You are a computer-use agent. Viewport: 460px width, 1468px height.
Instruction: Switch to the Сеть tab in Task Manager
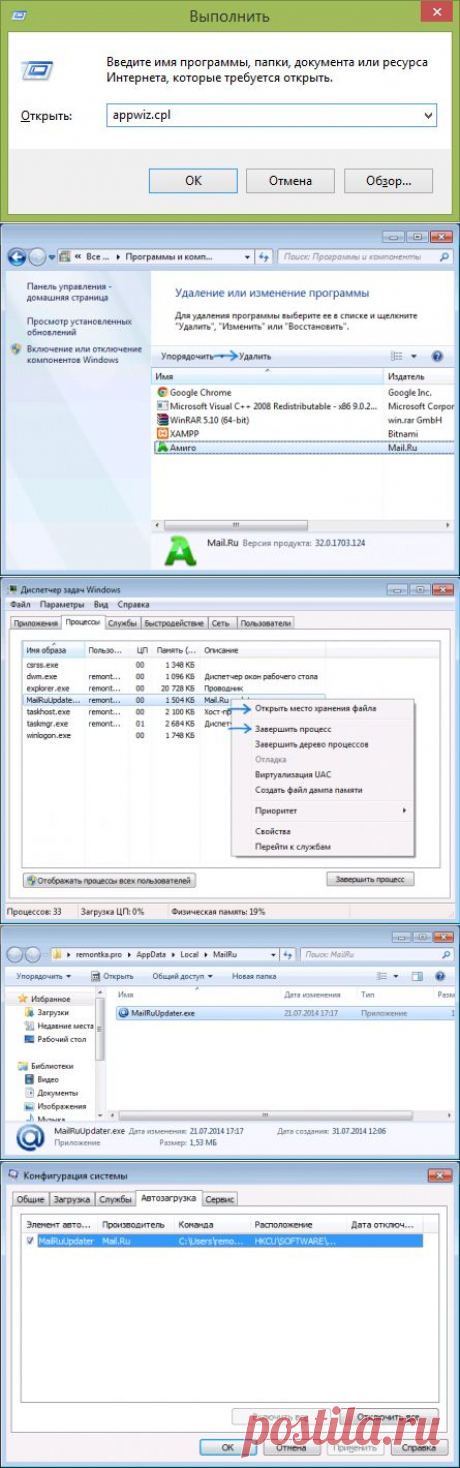tap(220, 623)
